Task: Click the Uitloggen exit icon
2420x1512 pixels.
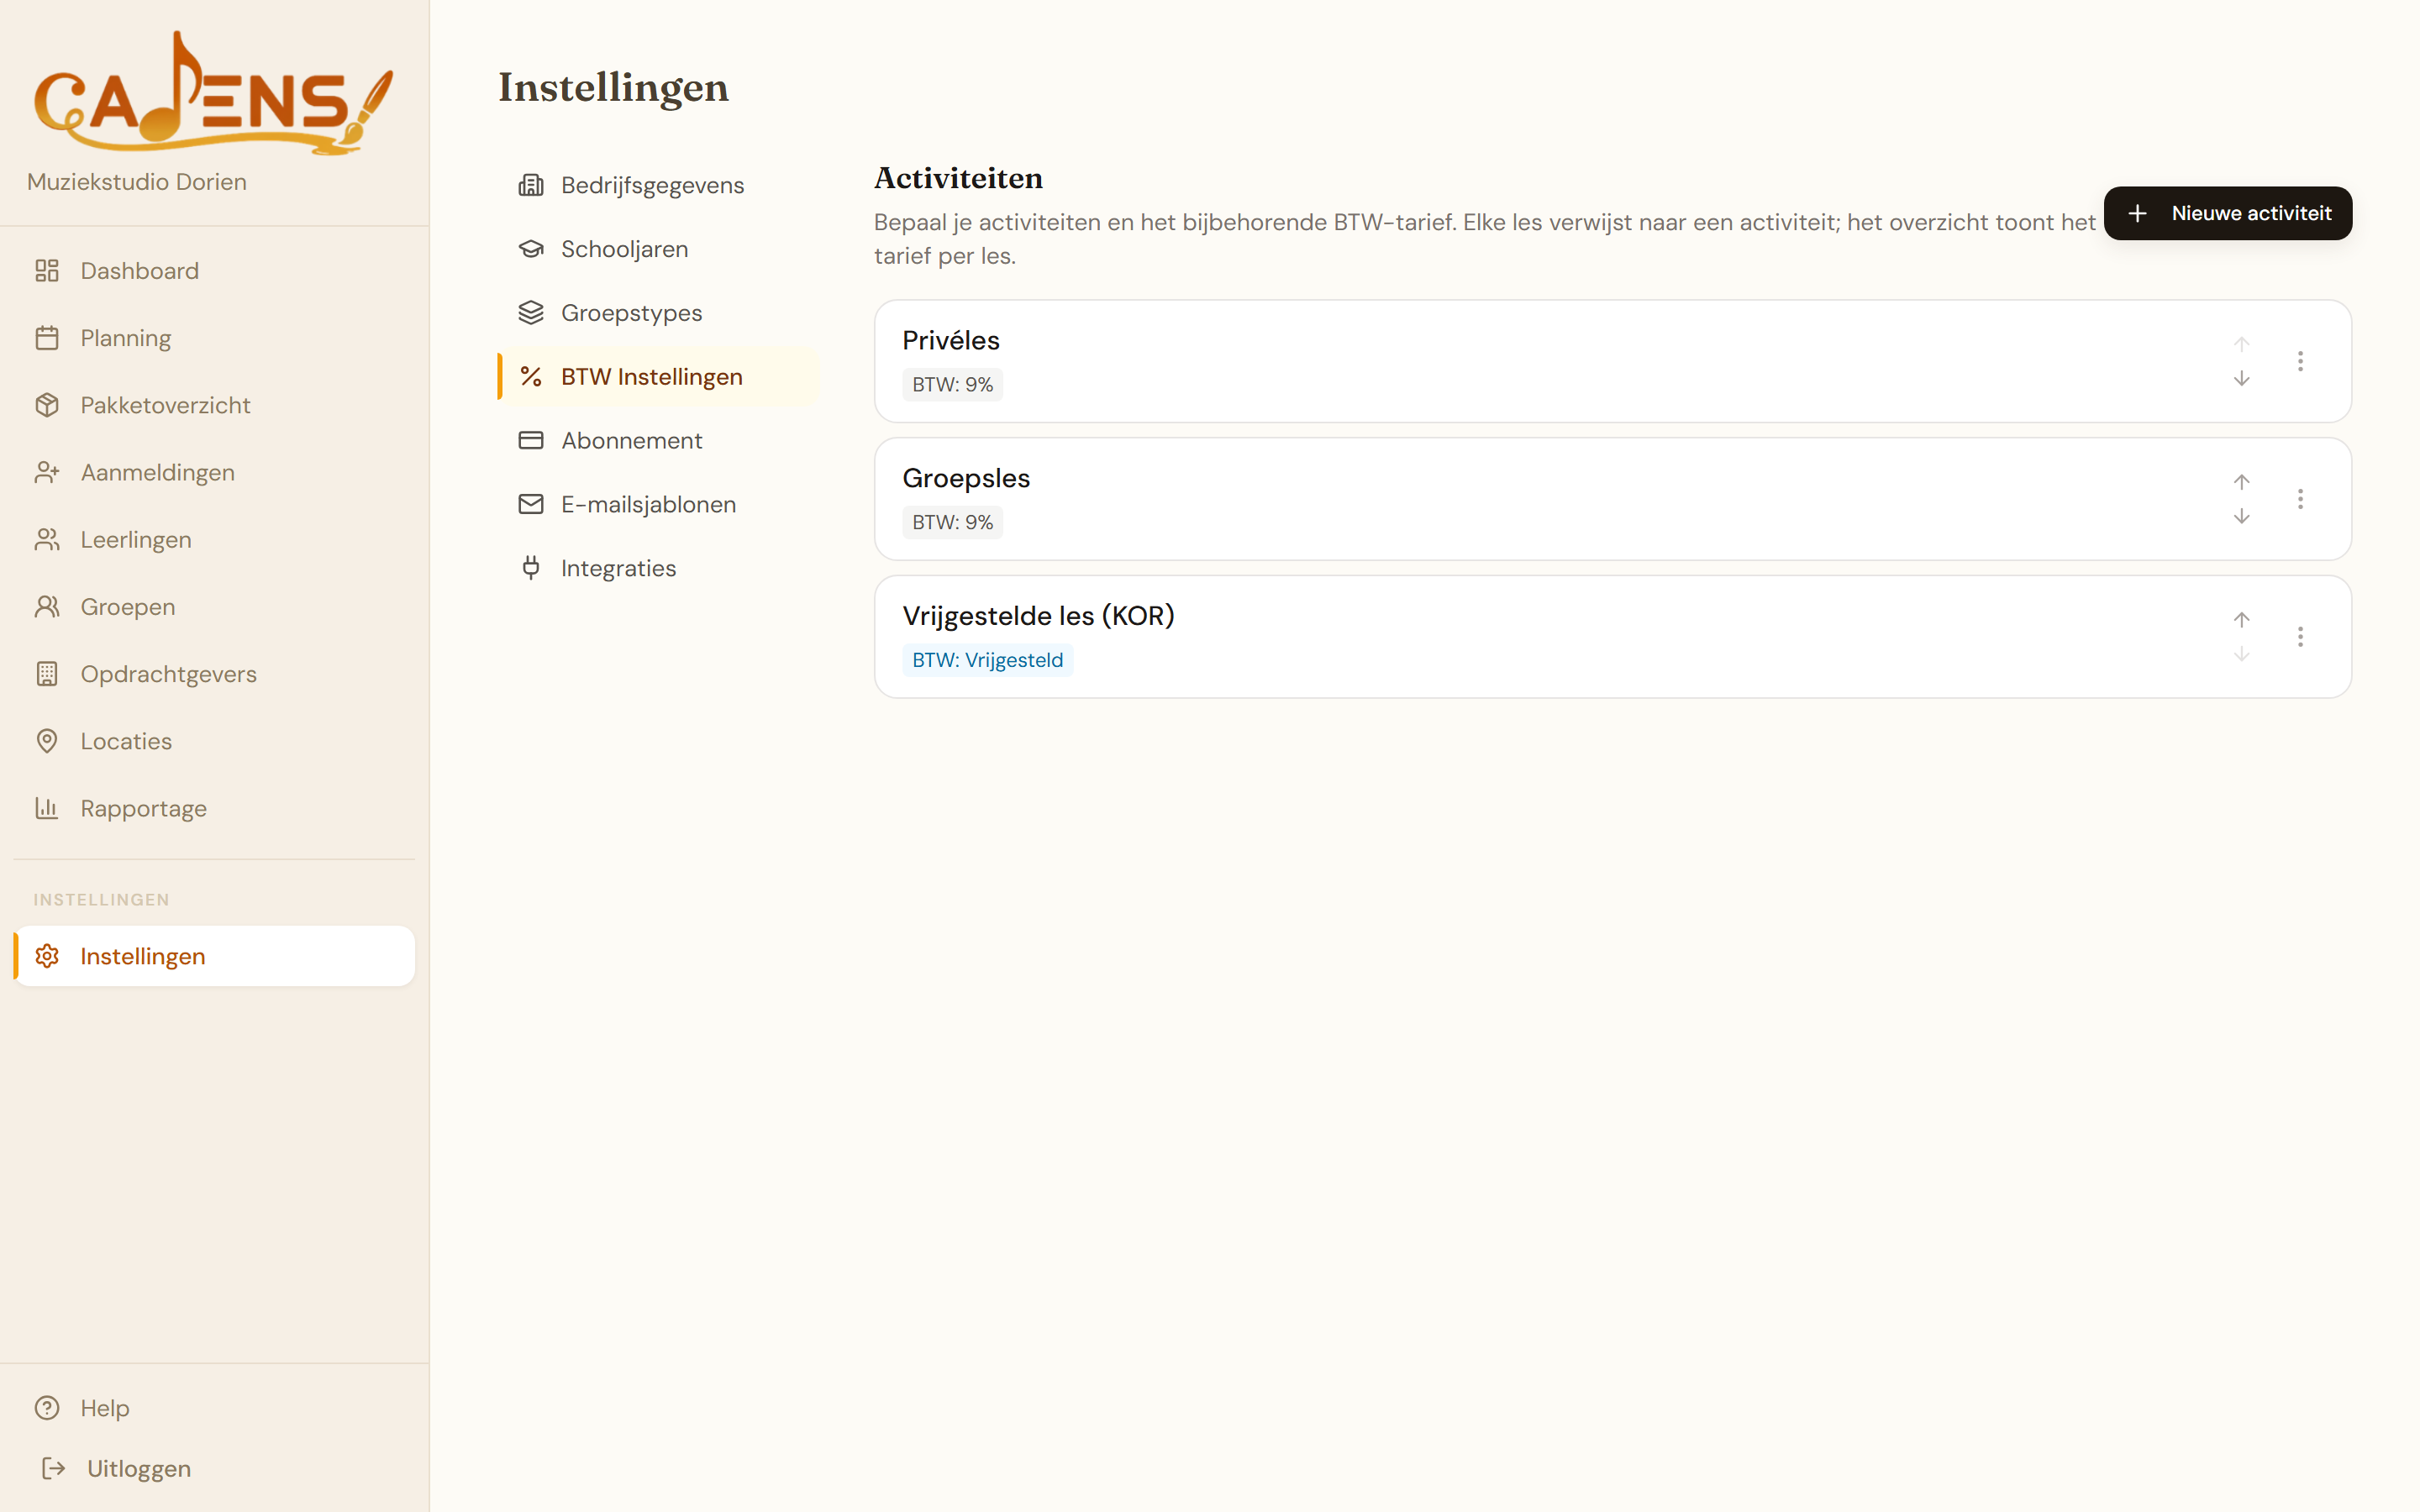Action: click(x=54, y=1468)
